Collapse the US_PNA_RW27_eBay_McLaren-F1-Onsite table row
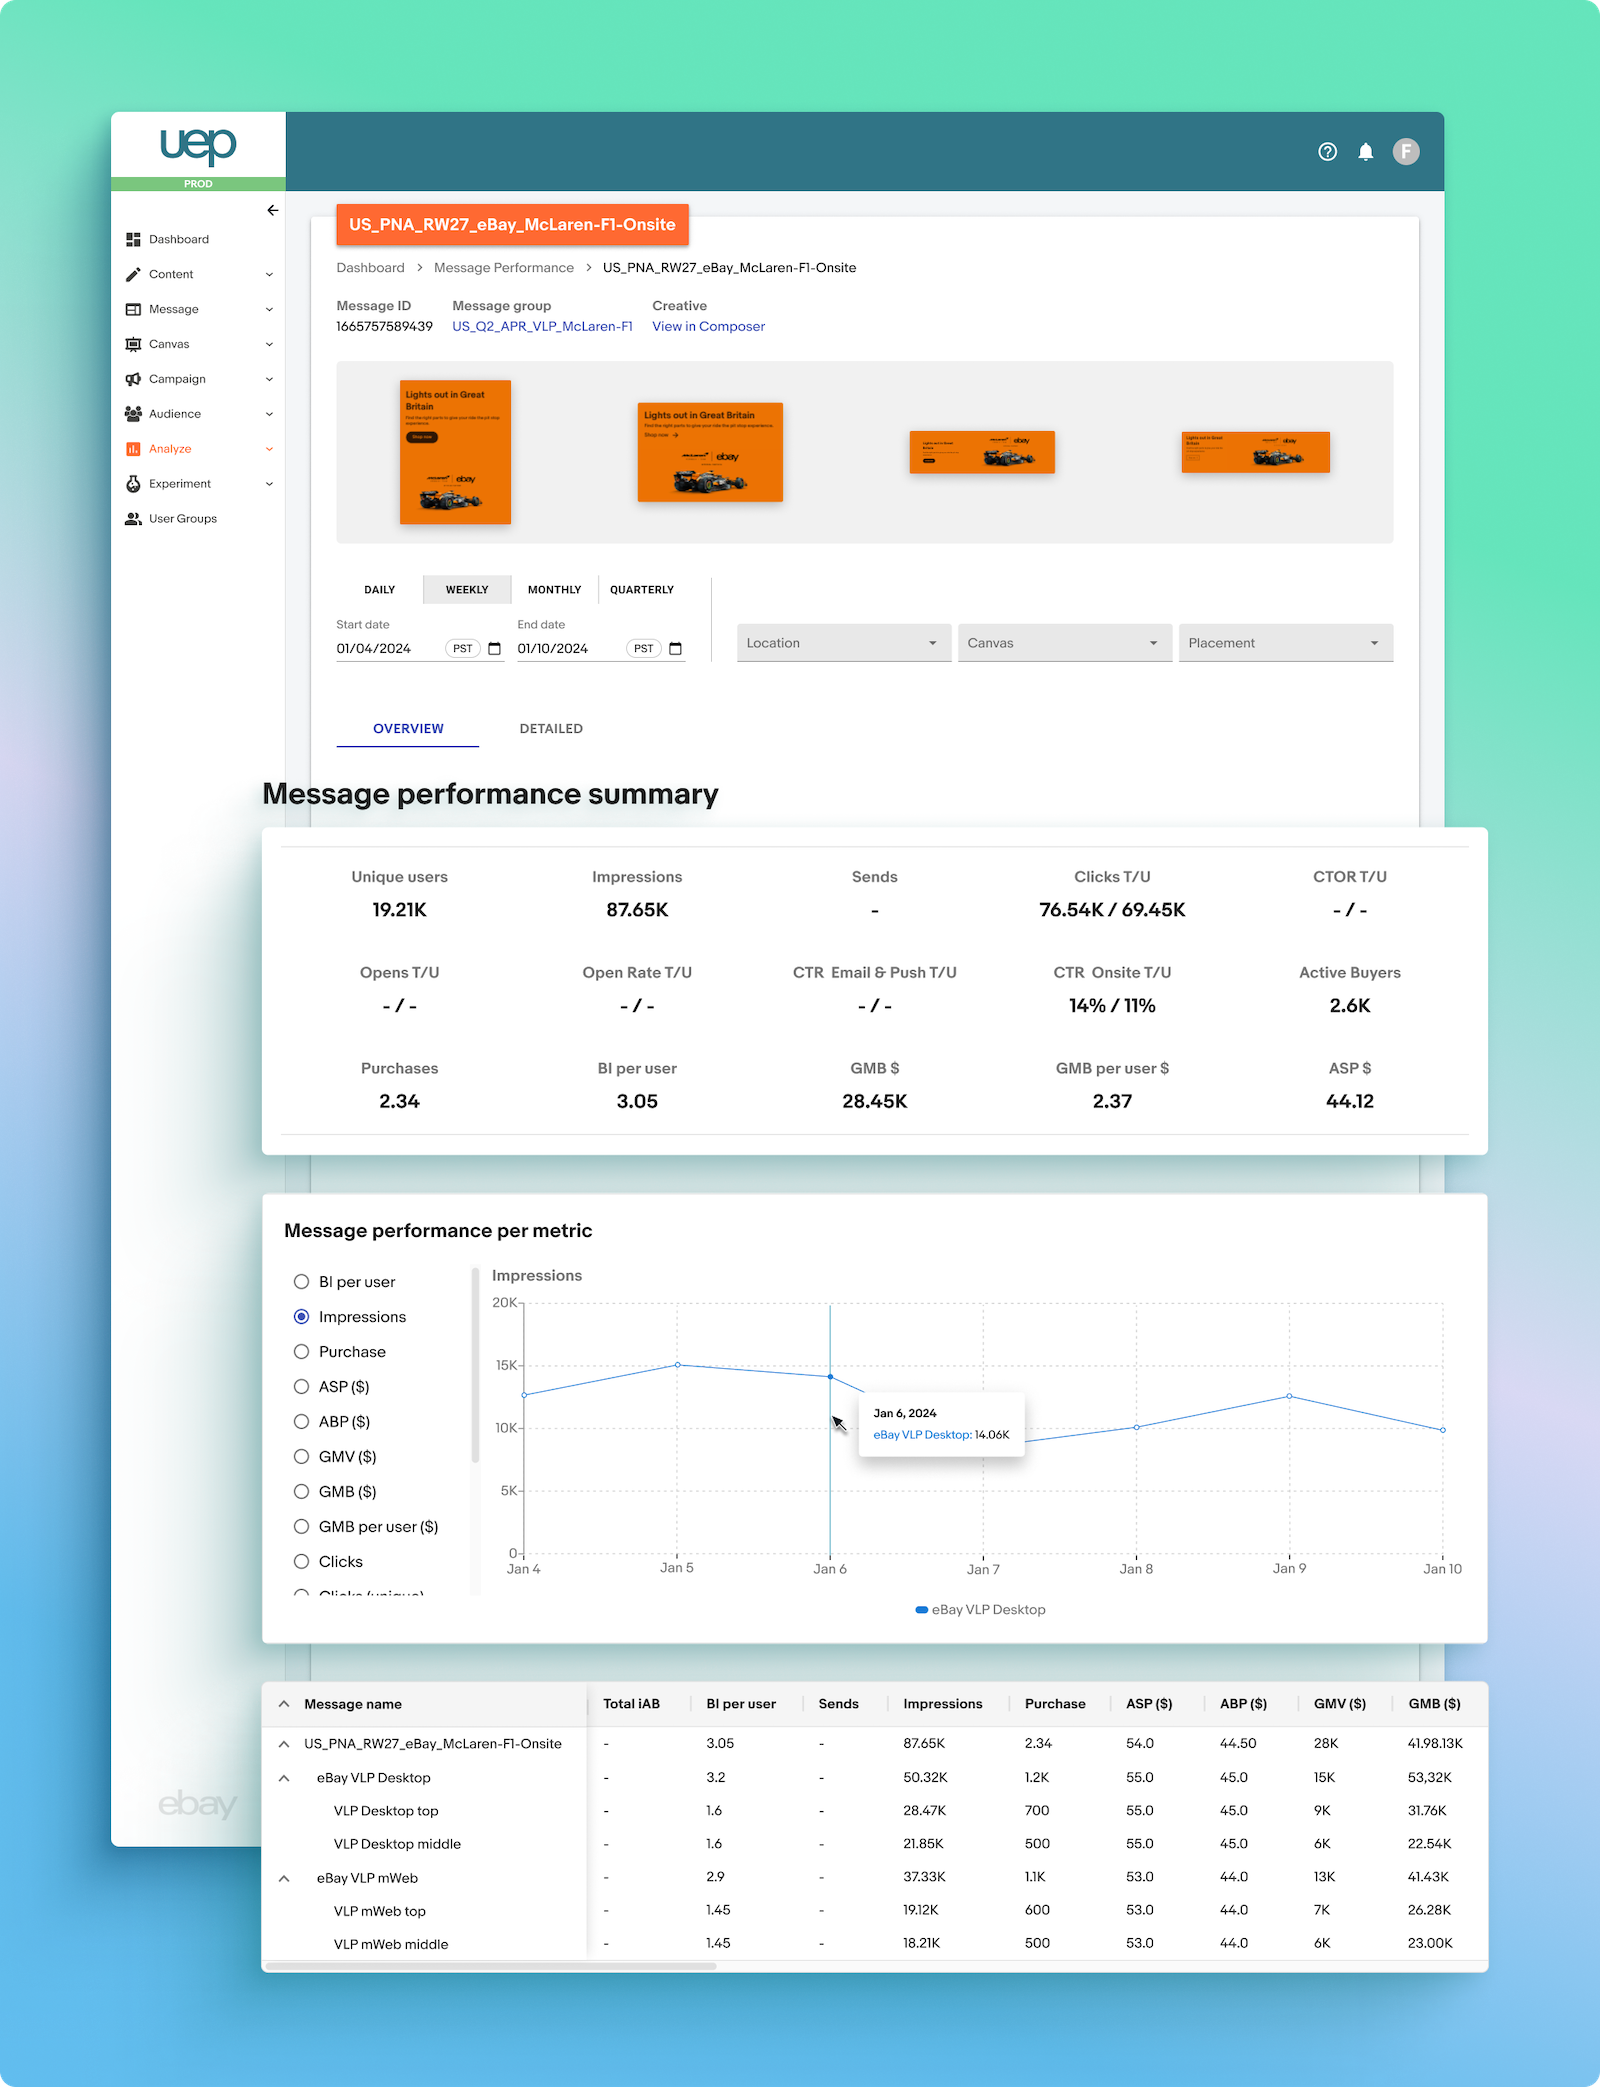Screen dimensions: 1600x2087 (284, 1744)
